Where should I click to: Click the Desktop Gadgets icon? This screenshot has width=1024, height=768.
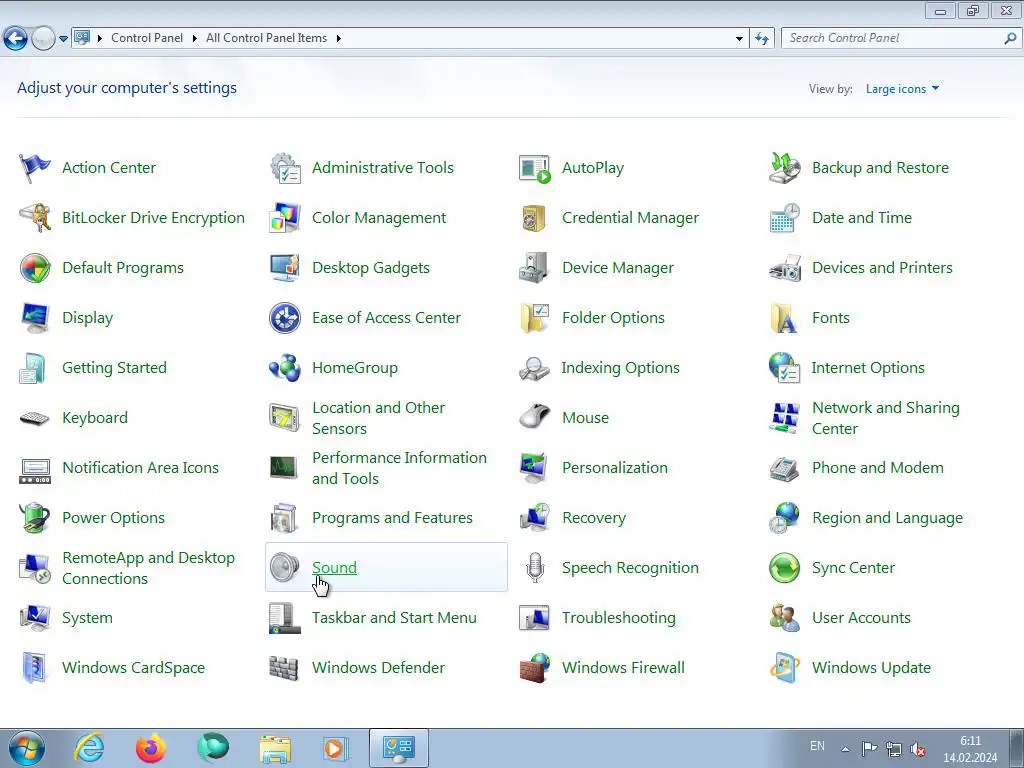[x=285, y=268]
